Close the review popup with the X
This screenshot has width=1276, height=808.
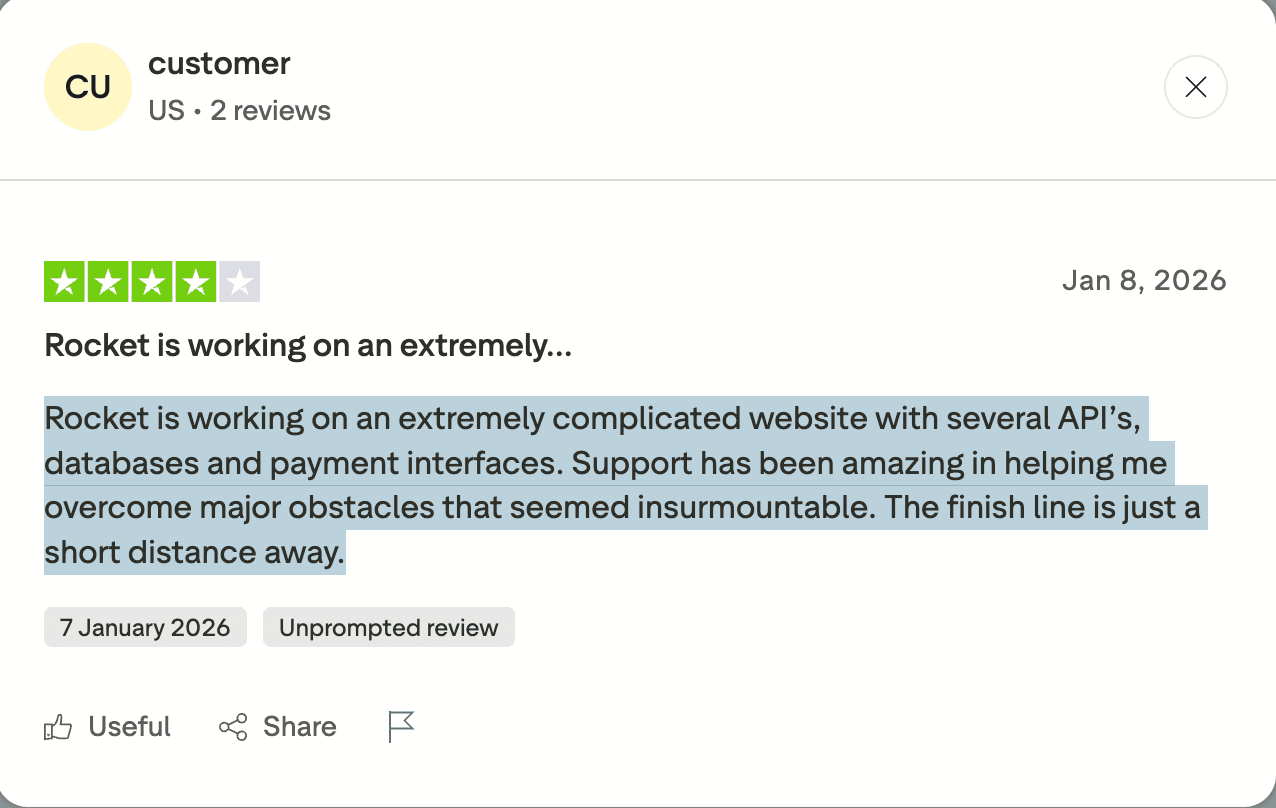1195,87
